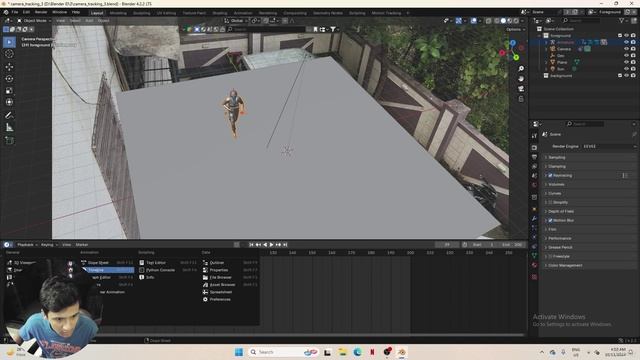Screen dimensions: 640x360
Task: Toggle the Motion Blur checkbox
Action: click(550, 220)
